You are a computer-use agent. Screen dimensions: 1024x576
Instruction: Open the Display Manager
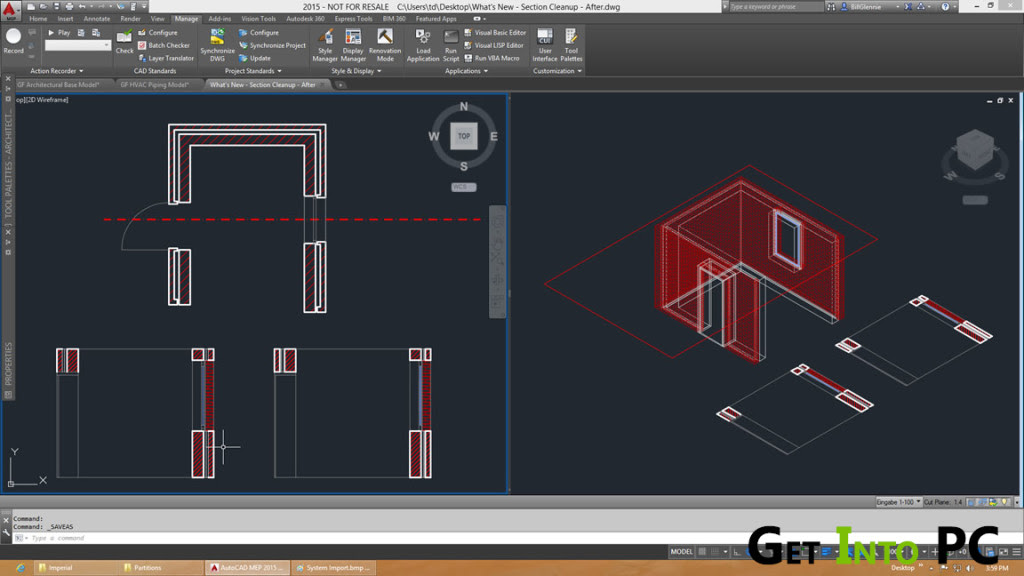point(353,45)
